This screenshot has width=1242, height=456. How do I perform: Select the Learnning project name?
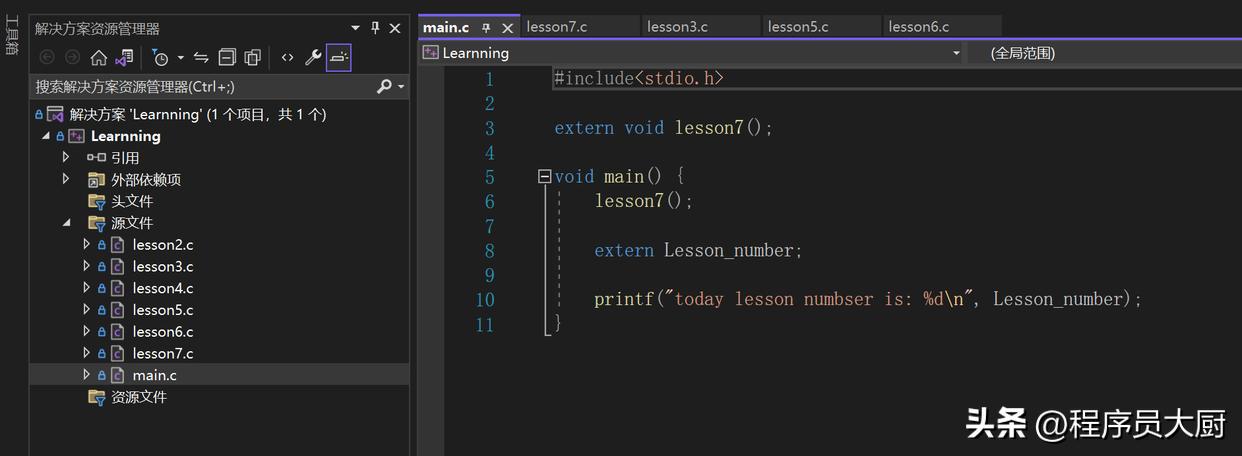125,136
